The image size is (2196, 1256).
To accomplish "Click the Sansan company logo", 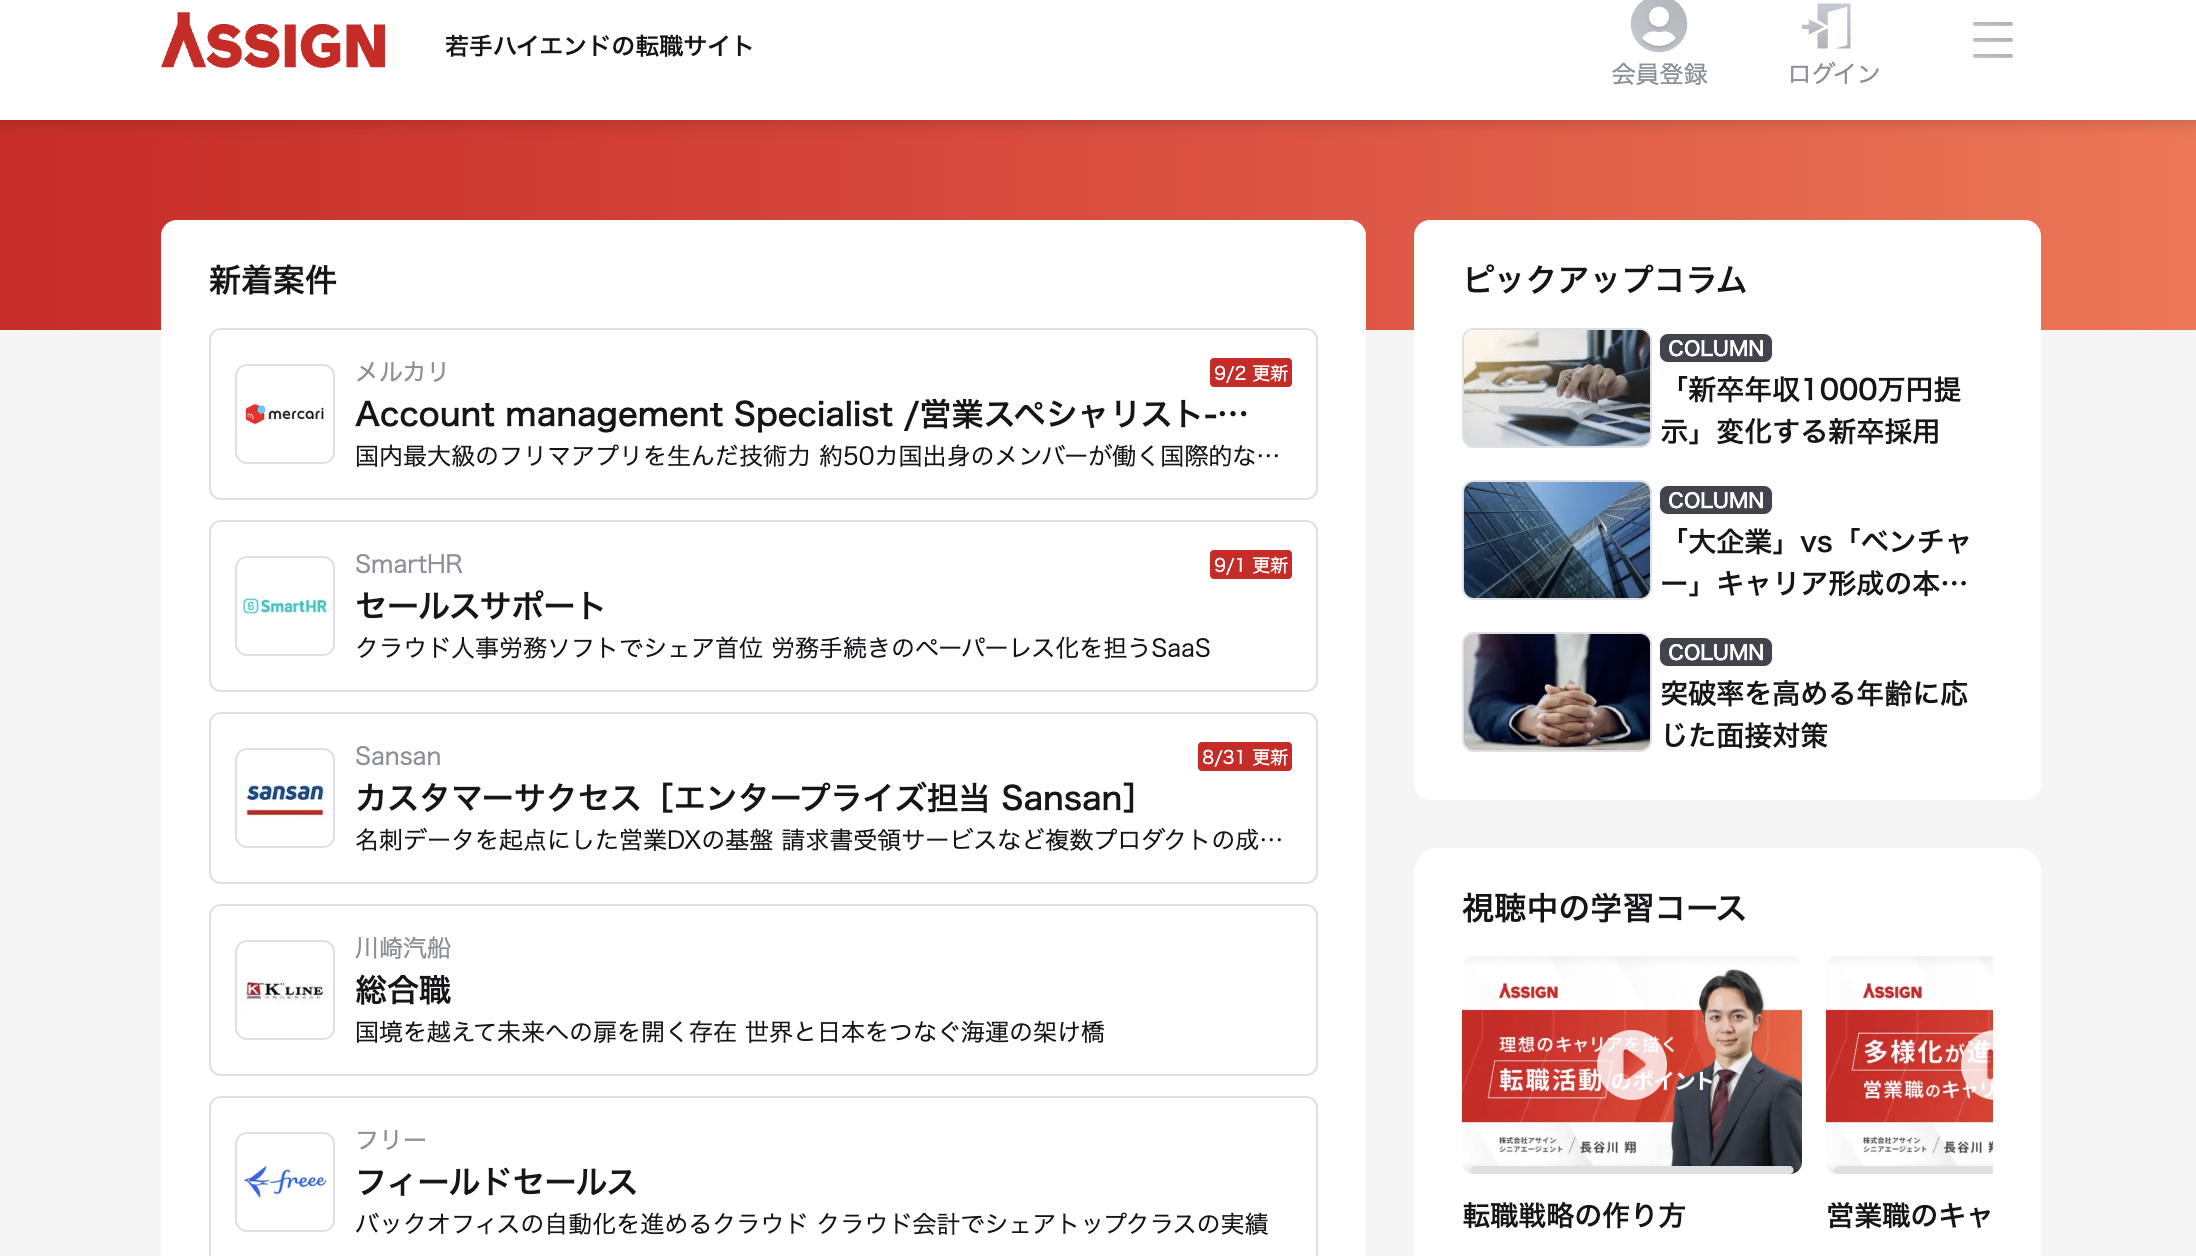I will click(285, 798).
